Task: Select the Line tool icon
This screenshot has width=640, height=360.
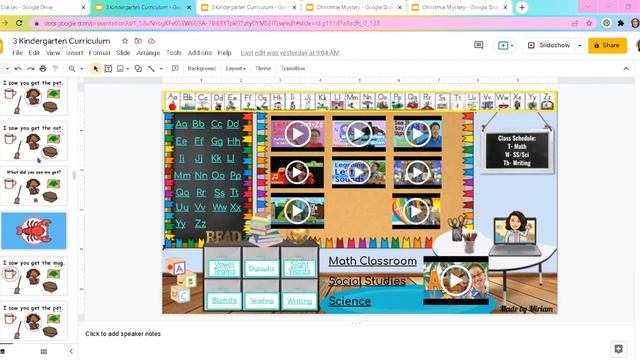Action: tap(151, 69)
